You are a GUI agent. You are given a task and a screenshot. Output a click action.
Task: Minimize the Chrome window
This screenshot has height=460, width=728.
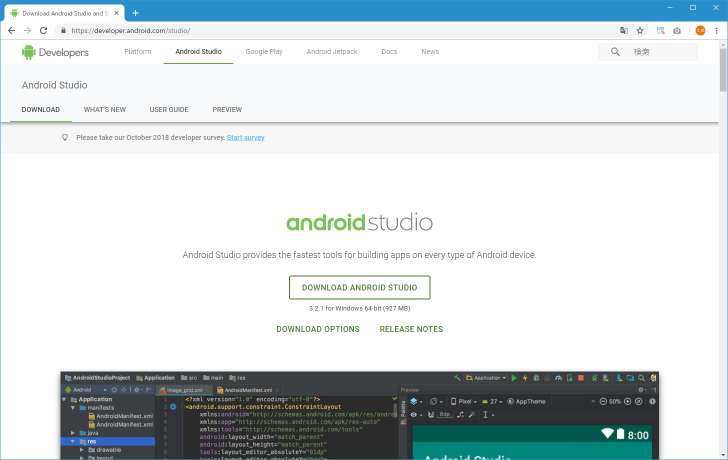tap(670, 7)
